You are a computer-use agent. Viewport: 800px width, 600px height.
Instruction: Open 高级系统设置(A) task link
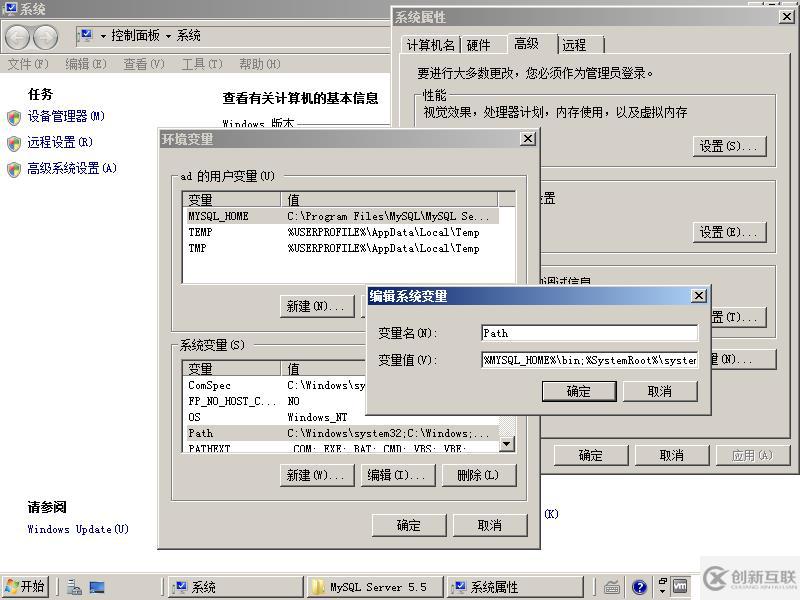click(72, 168)
